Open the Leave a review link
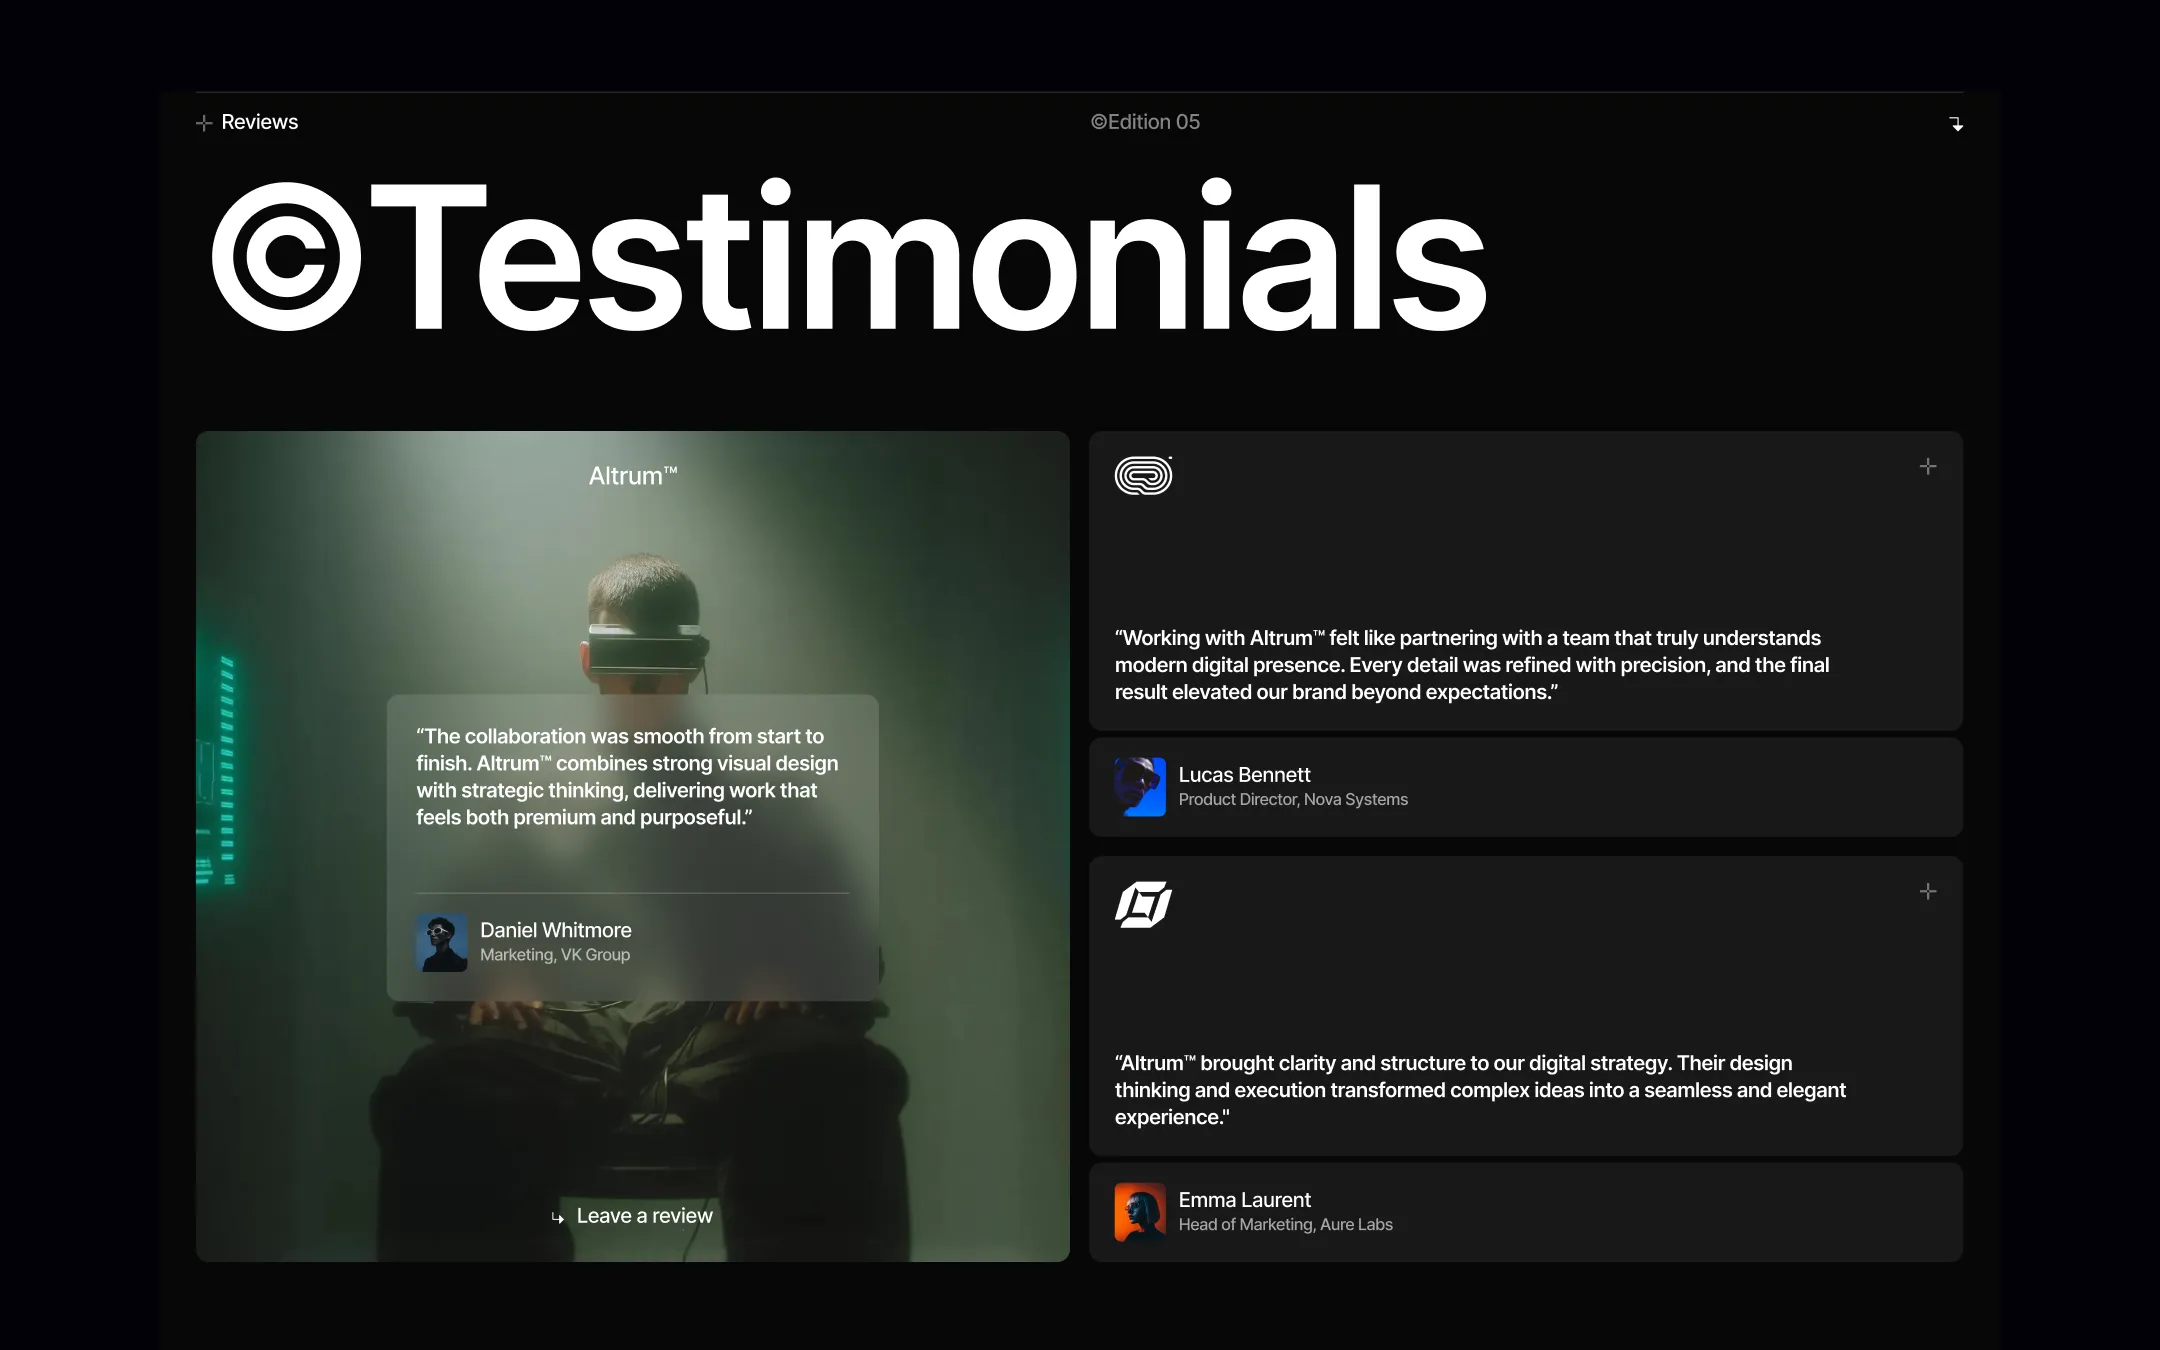 [x=632, y=1216]
